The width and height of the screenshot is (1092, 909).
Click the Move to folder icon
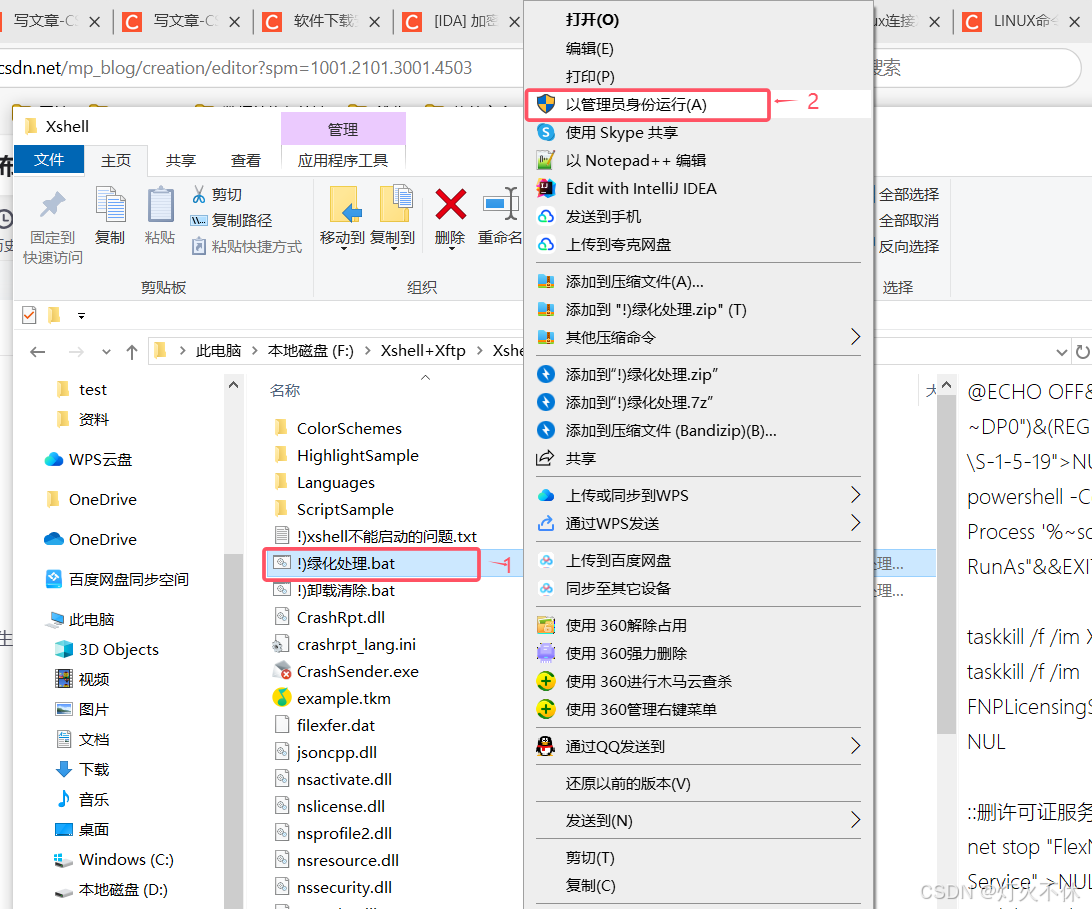[x=345, y=205]
